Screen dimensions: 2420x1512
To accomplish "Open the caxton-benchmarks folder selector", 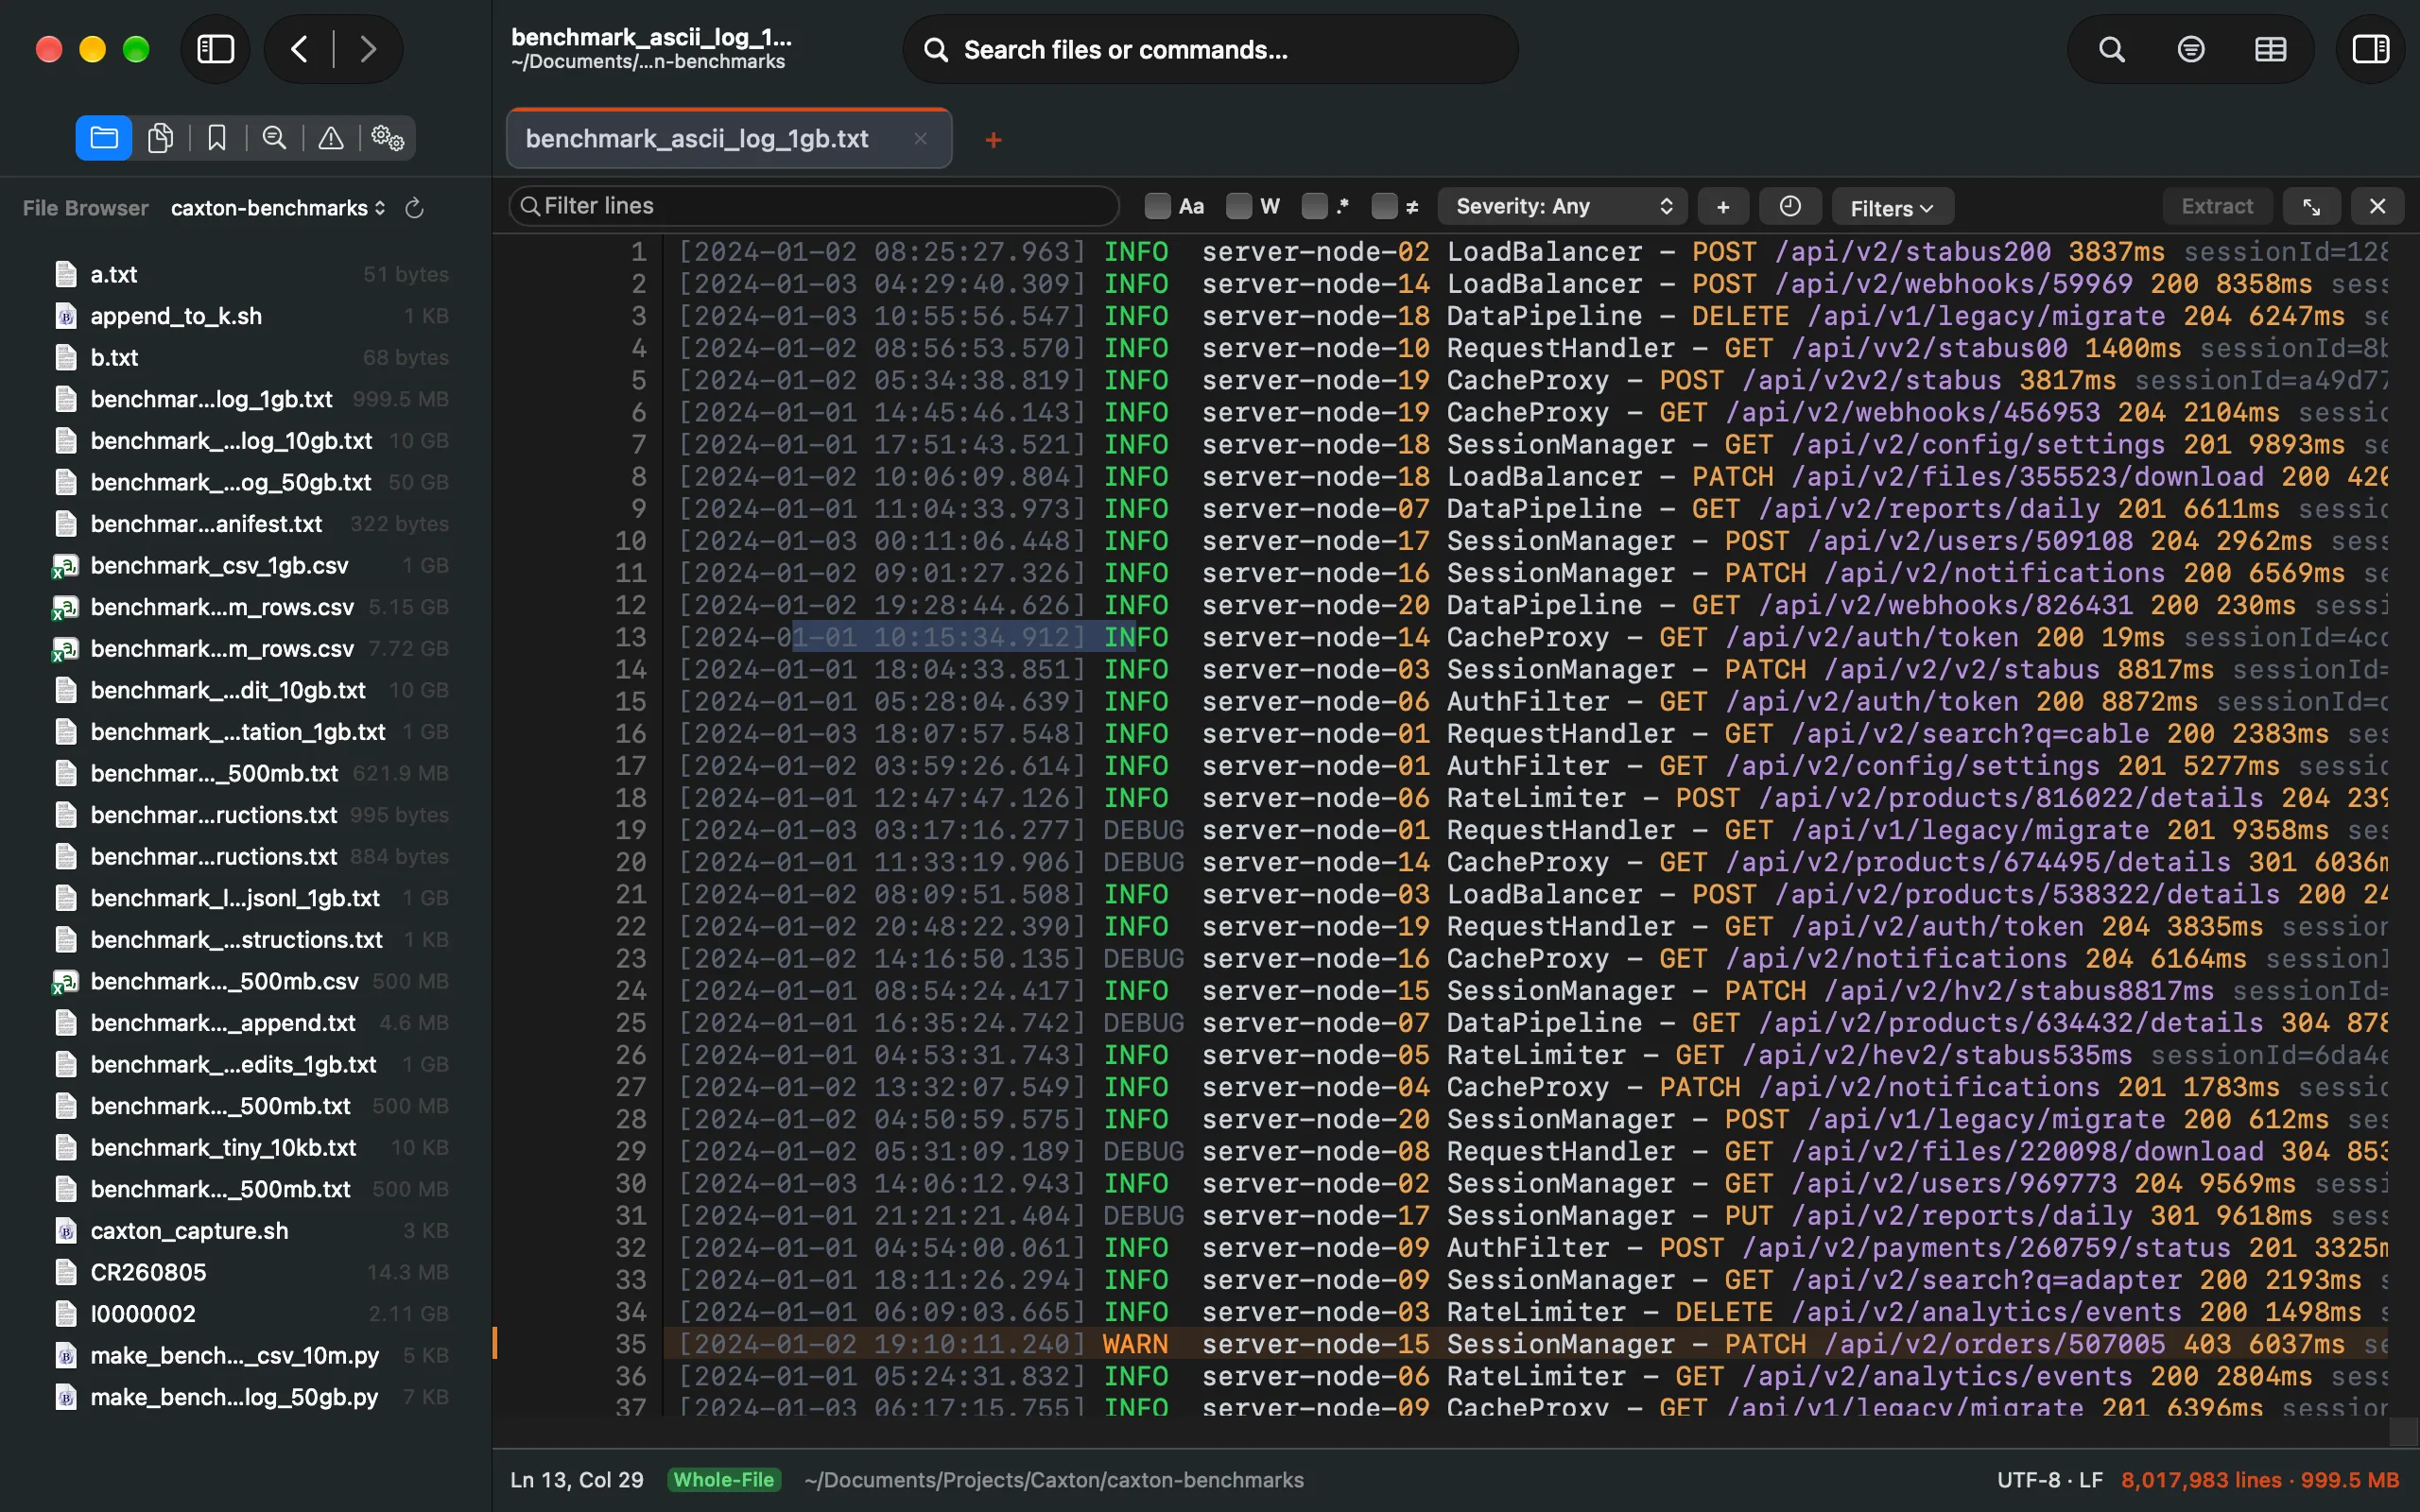I will coord(278,208).
